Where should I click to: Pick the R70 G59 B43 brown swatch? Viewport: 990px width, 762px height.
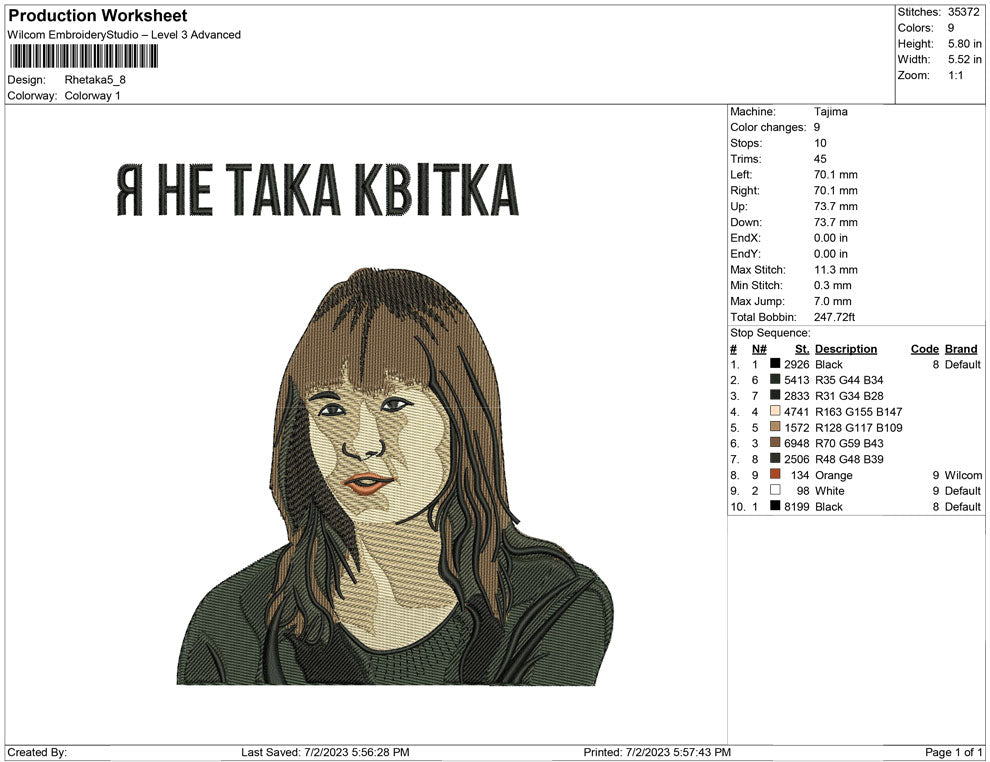coord(775,444)
